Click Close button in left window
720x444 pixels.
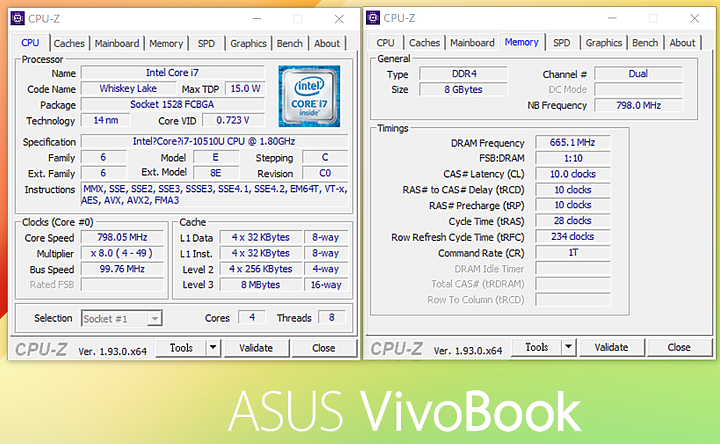[324, 348]
